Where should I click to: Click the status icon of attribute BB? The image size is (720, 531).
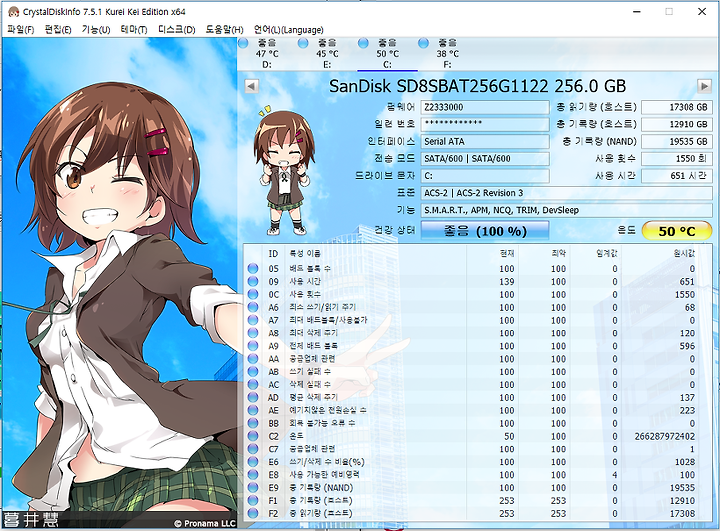pyautogui.click(x=253, y=423)
